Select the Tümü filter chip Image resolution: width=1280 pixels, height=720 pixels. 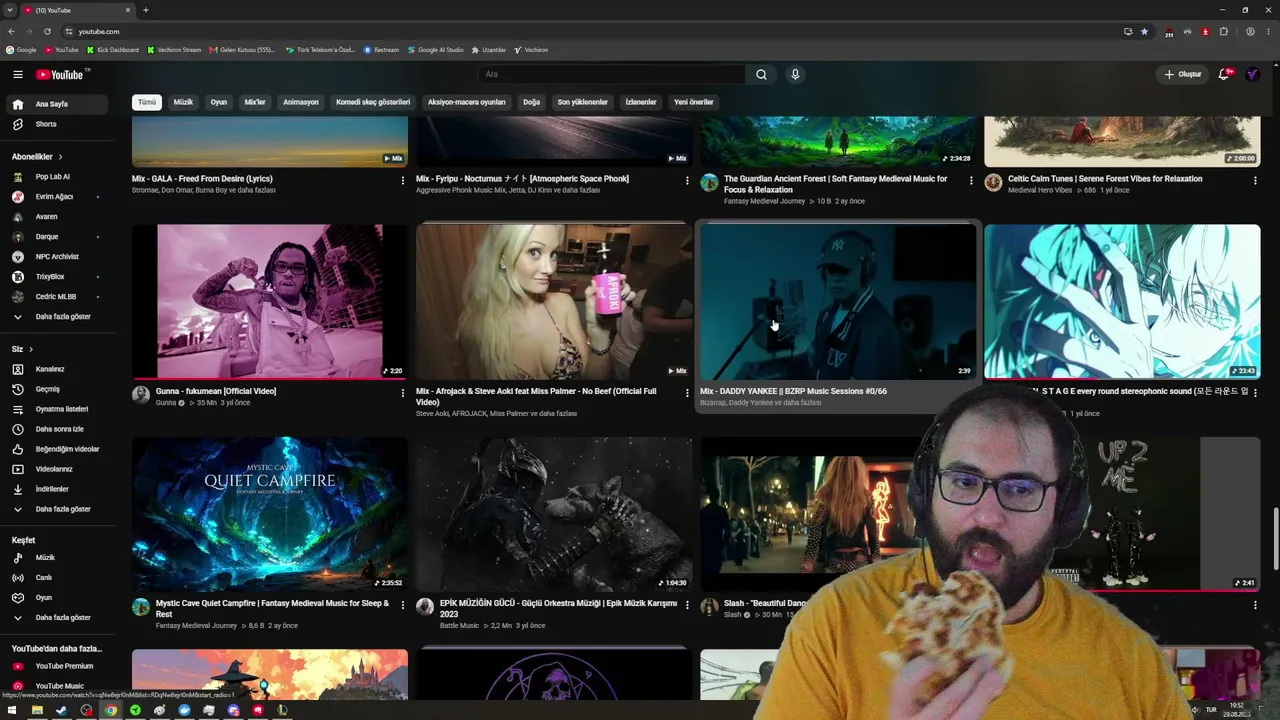(x=147, y=102)
